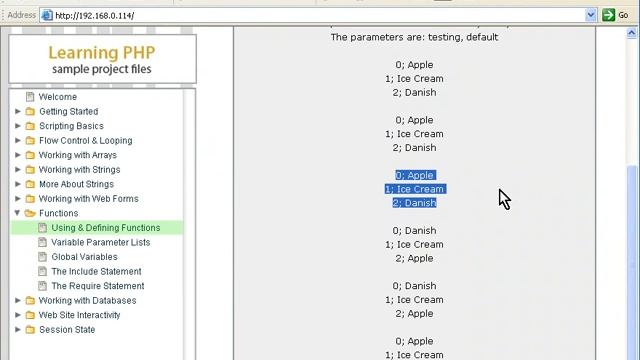Select the Functions tree label

58,213
